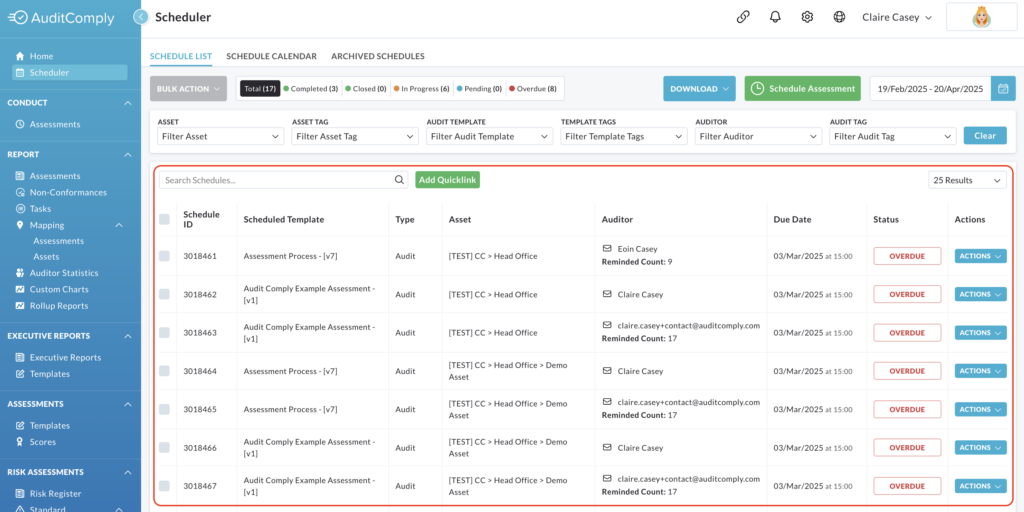This screenshot has height=512, width=1024.
Task: Select the Schedule List tab
Action: (x=181, y=56)
